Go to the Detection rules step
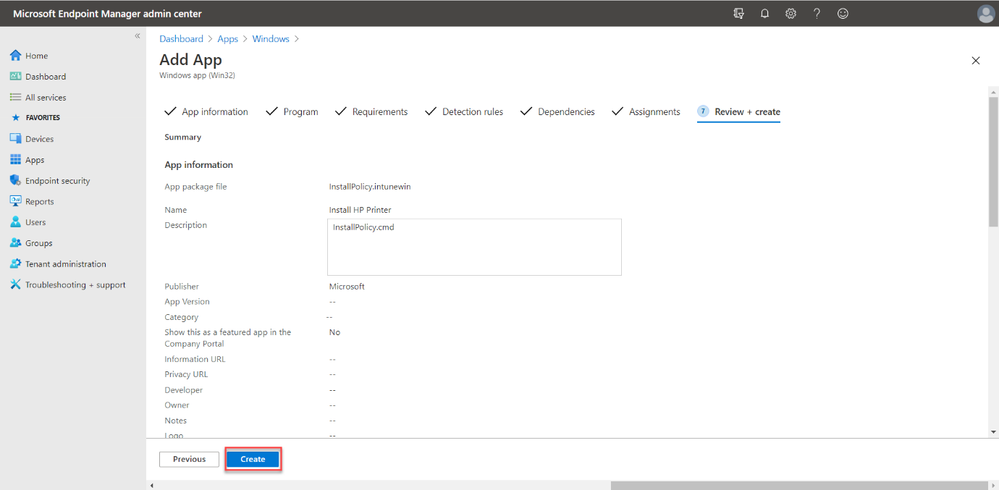The image size is (999, 490). tap(464, 112)
